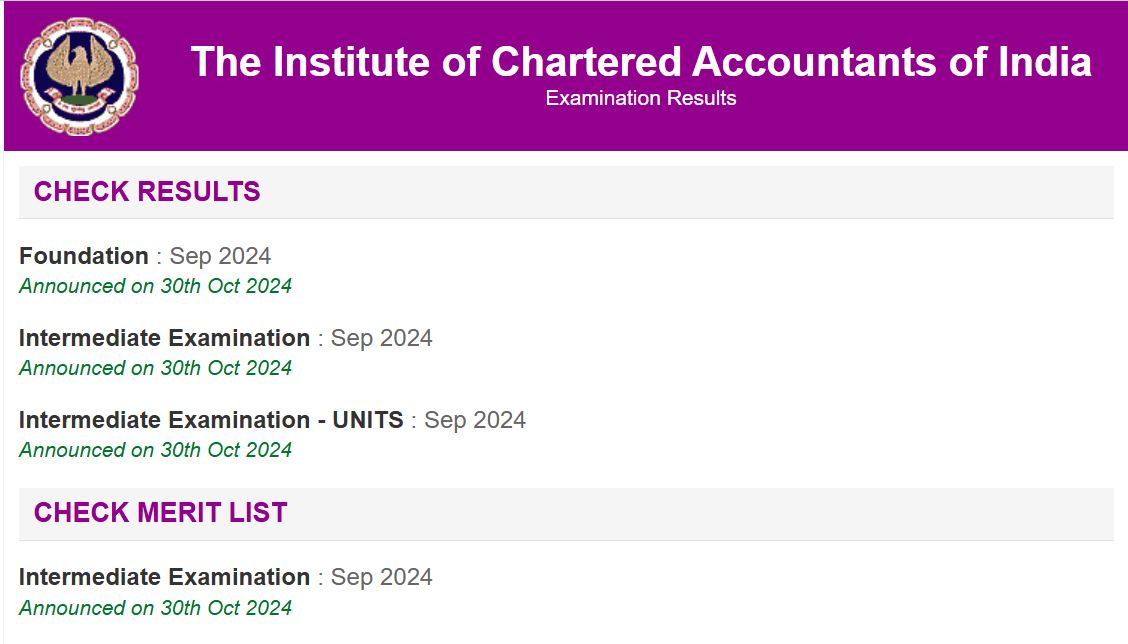Viewport: 1128px width, 644px height.
Task: Click the word UNITS in results list
Action: pos(367,420)
